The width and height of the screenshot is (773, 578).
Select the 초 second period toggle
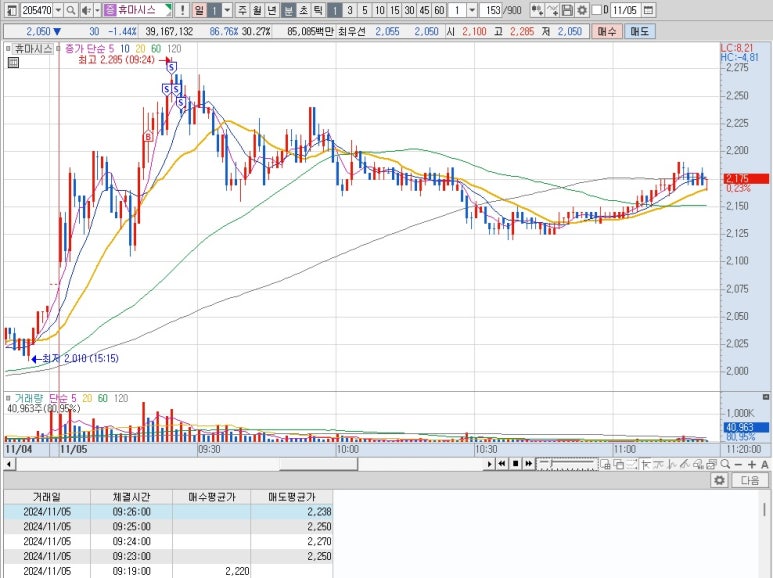click(x=304, y=10)
